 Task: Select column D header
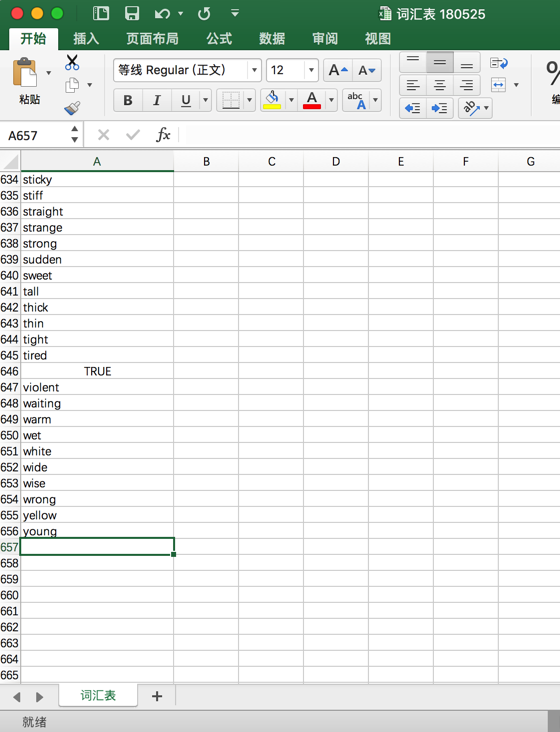336,162
